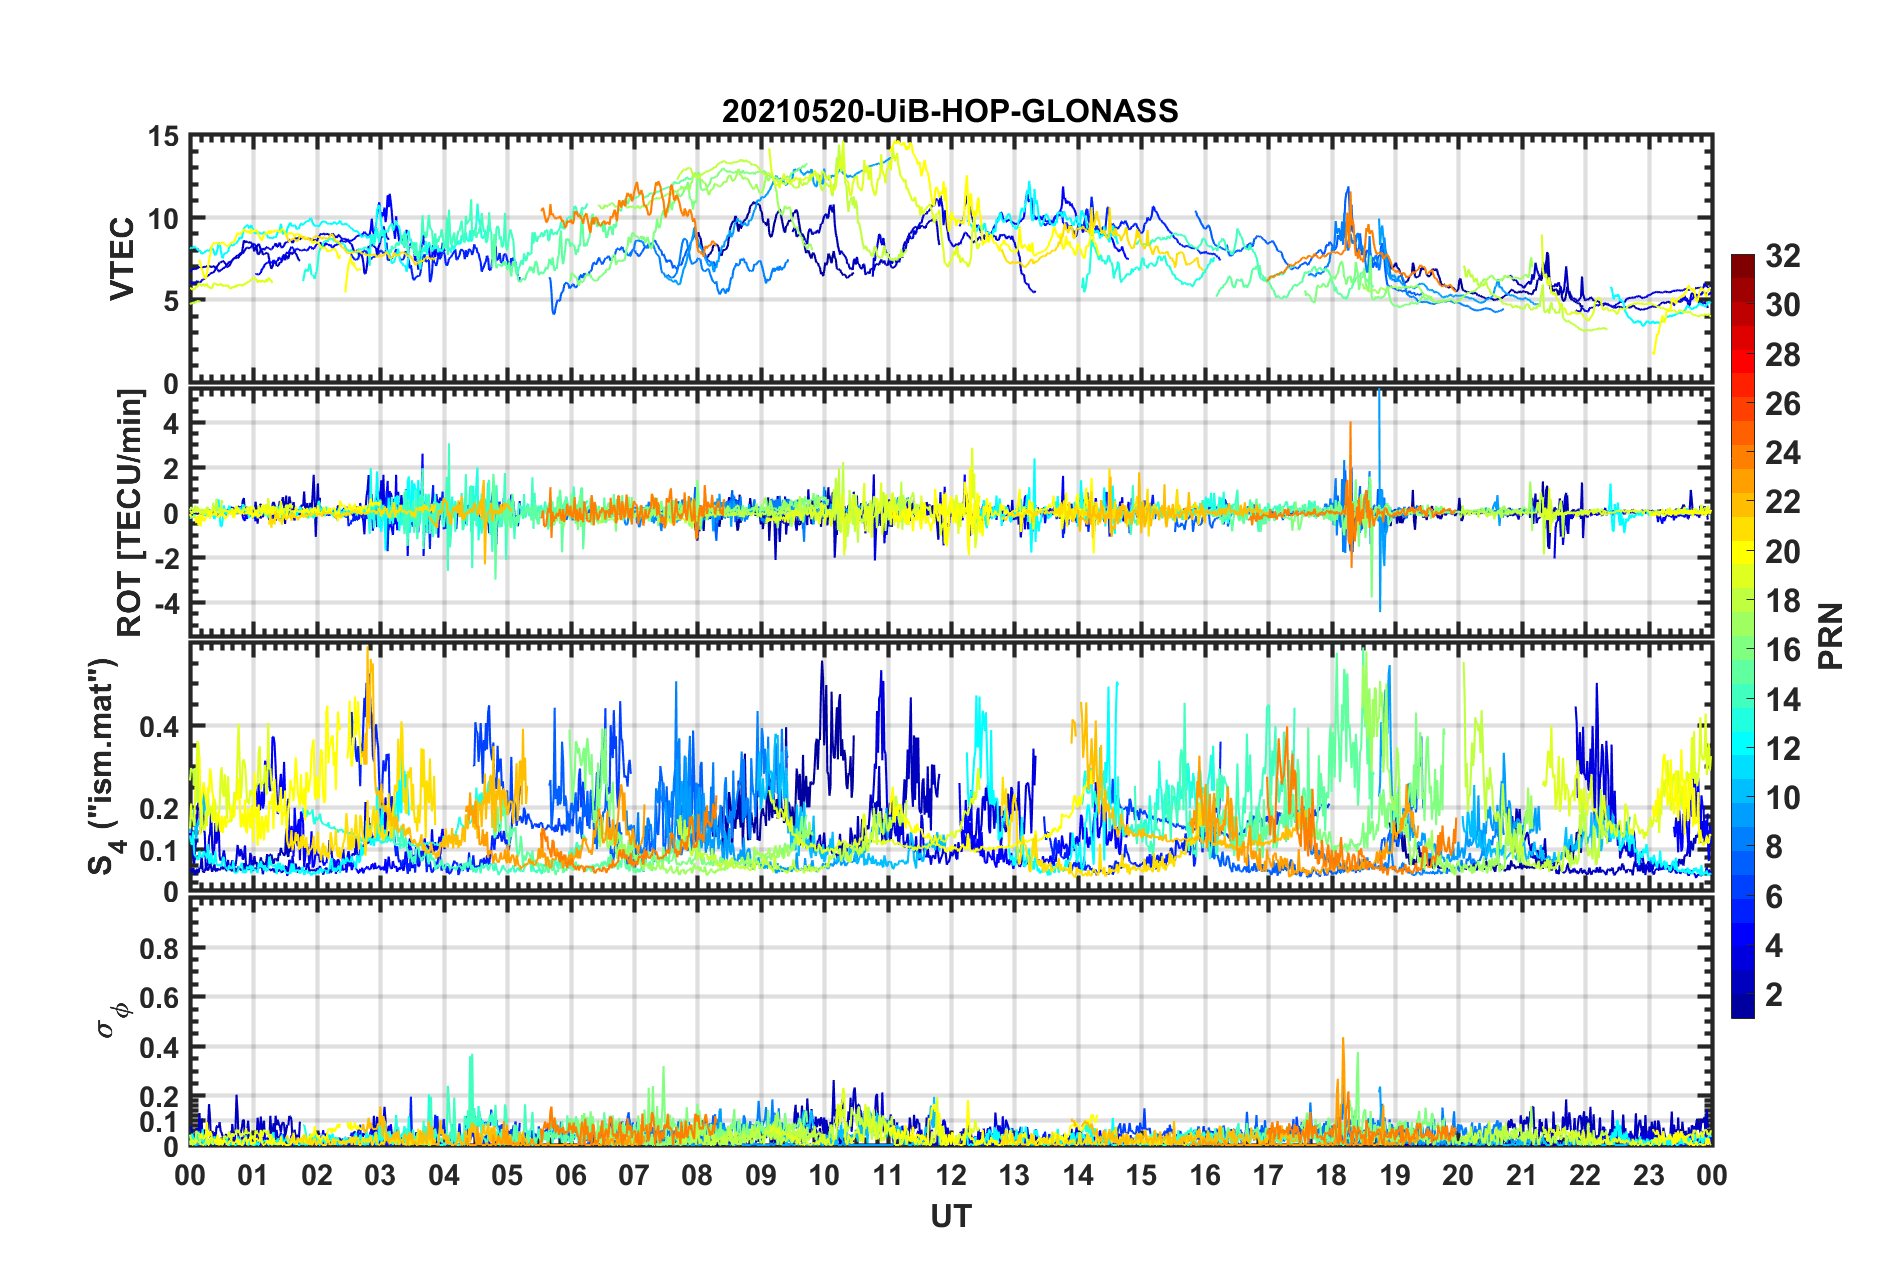Click VTEC y-axis tick 10
Image resolution: width=1902 pixels, height=1272 pixels.
point(163,219)
